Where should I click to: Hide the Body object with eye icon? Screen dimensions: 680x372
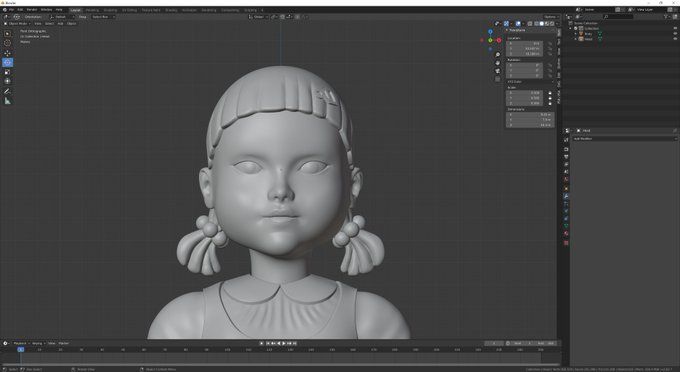pos(675,33)
